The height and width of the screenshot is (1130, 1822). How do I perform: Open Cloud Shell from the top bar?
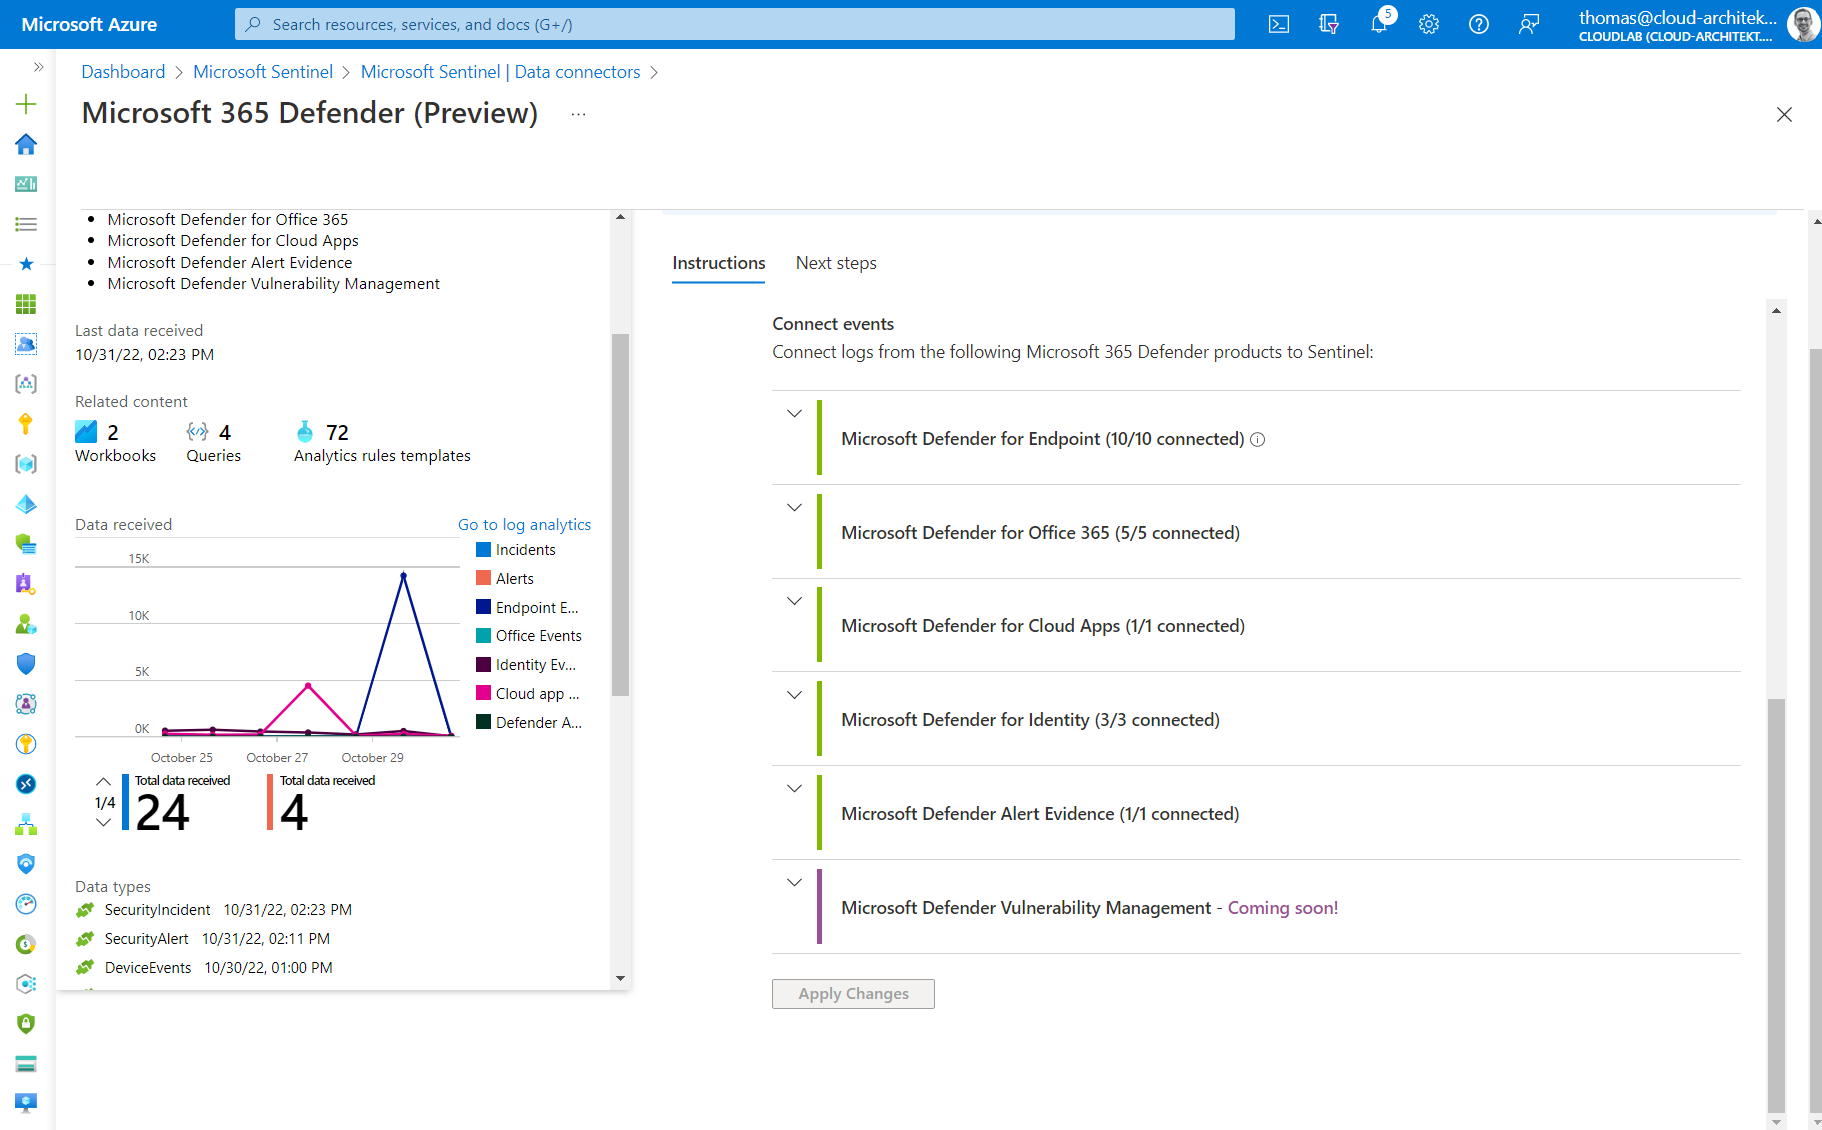coord(1279,24)
